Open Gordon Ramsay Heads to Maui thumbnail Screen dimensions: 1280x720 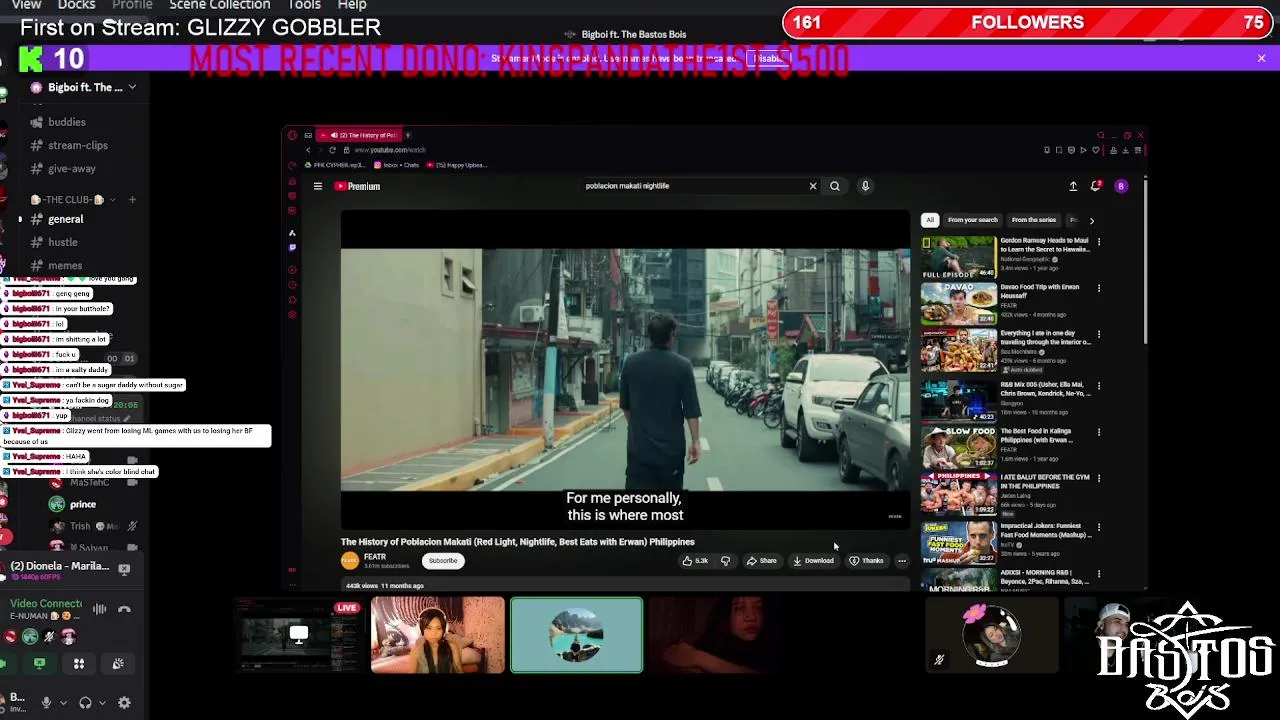pos(958,257)
